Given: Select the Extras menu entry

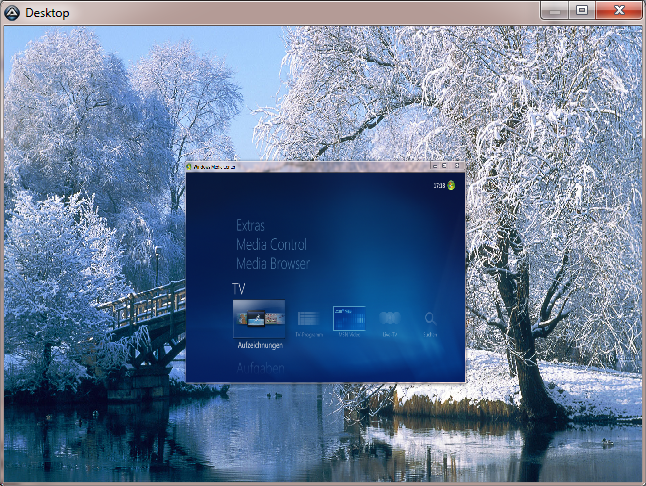Looking at the screenshot, I should [x=251, y=226].
